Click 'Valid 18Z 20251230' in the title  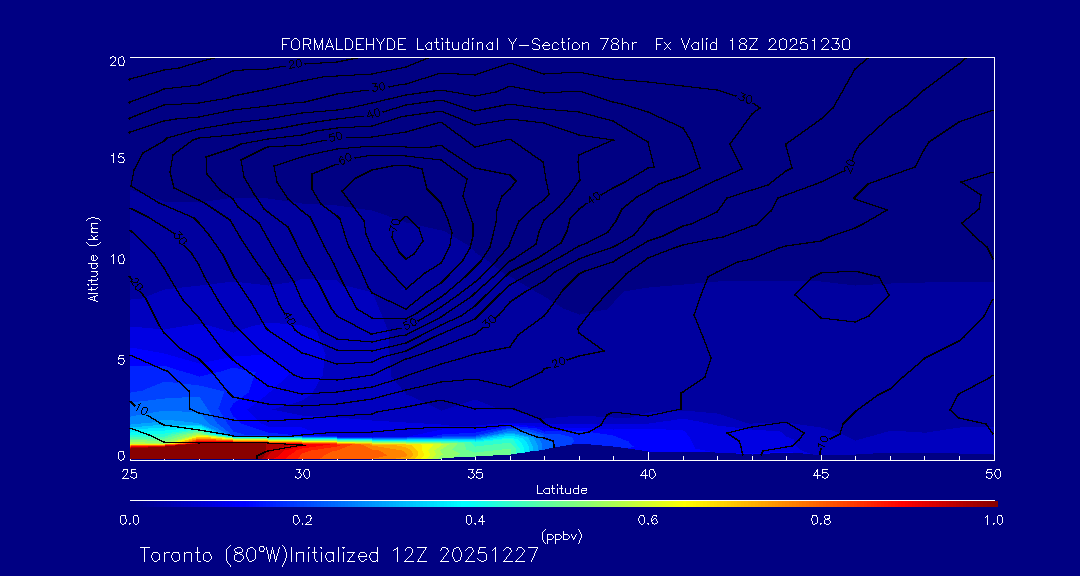pyautogui.click(x=770, y=44)
